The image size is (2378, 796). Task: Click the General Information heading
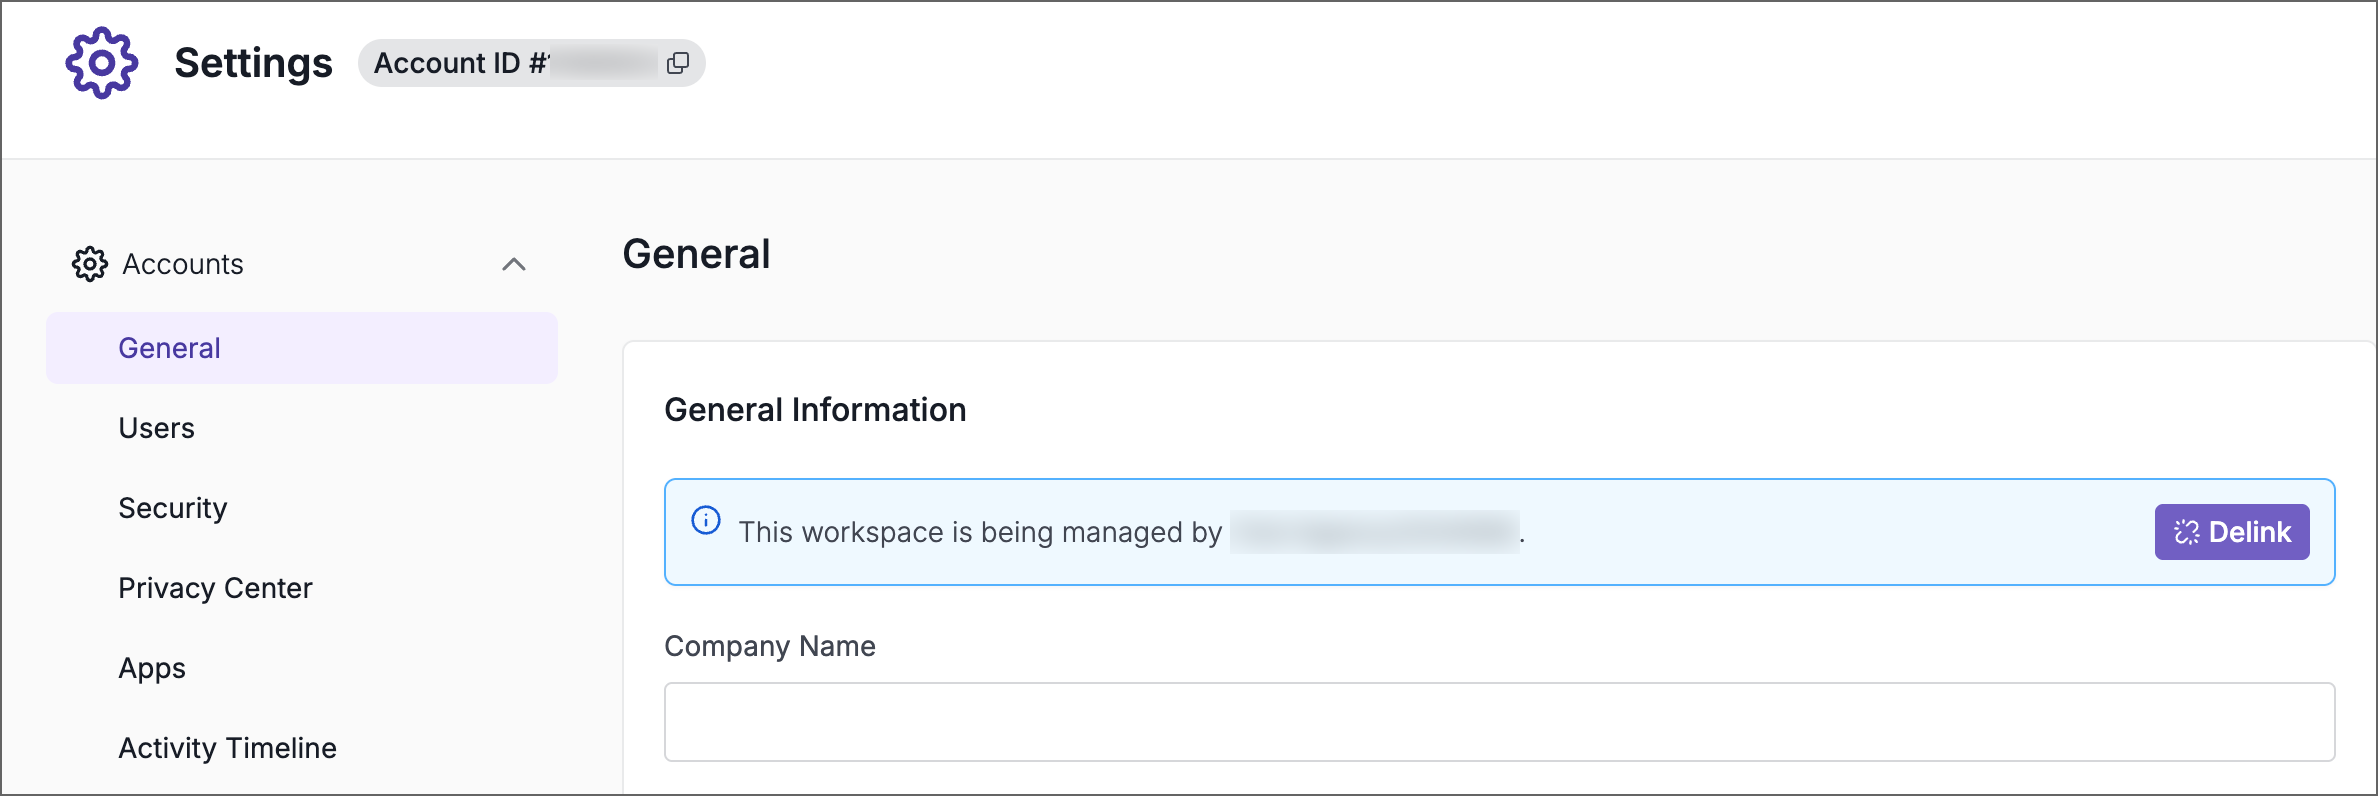tap(814, 410)
